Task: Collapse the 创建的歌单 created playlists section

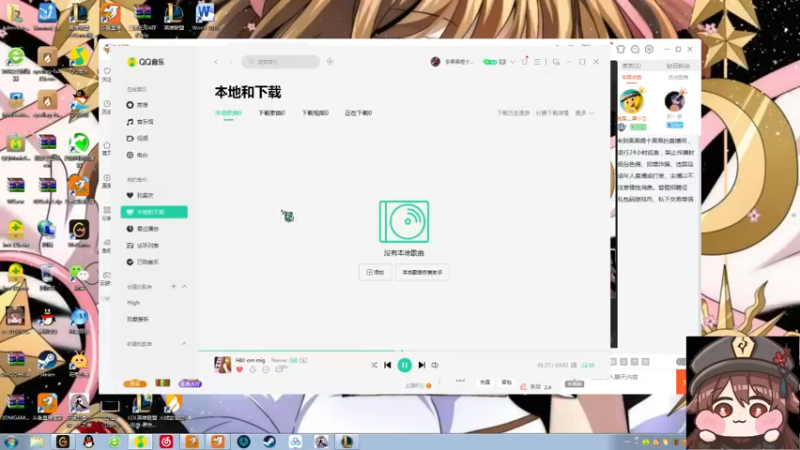Action: [184, 287]
